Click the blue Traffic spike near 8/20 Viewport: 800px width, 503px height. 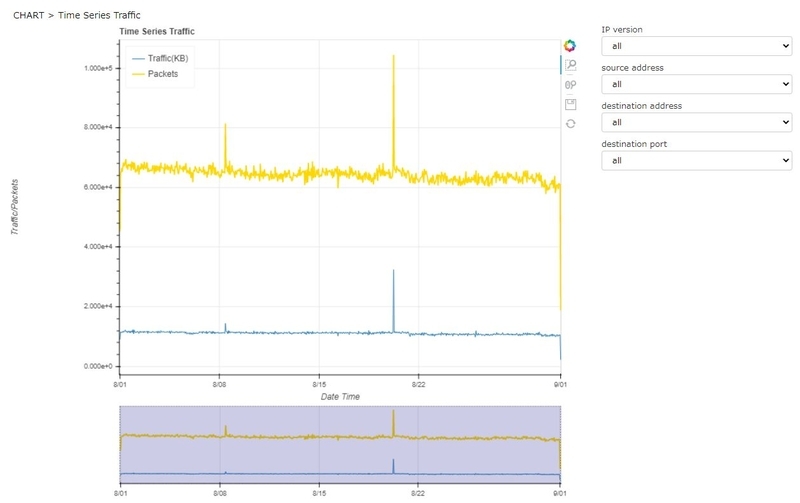click(393, 301)
